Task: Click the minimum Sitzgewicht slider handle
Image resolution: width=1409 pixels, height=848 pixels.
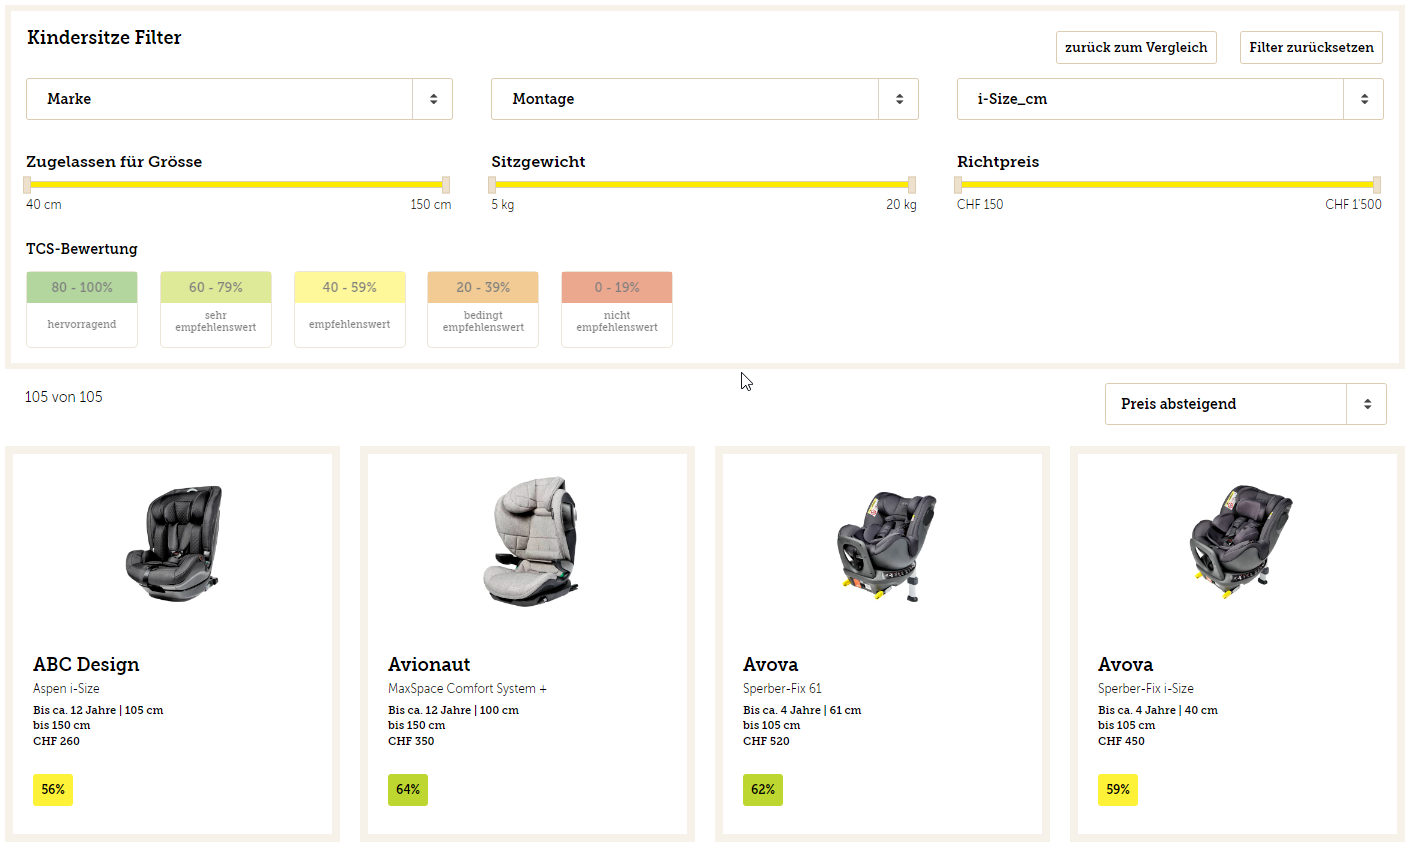Action: (x=492, y=184)
